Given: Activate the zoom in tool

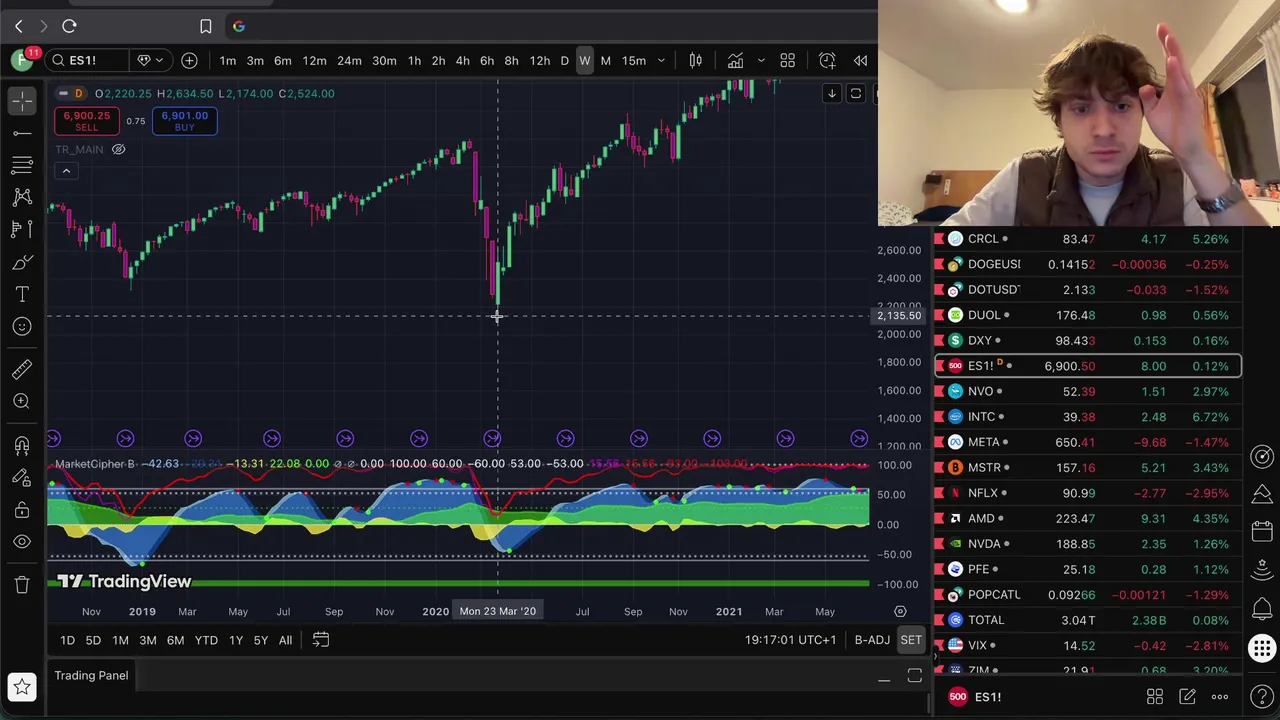Looking at the screenshot, I should [x=22, y=401].
